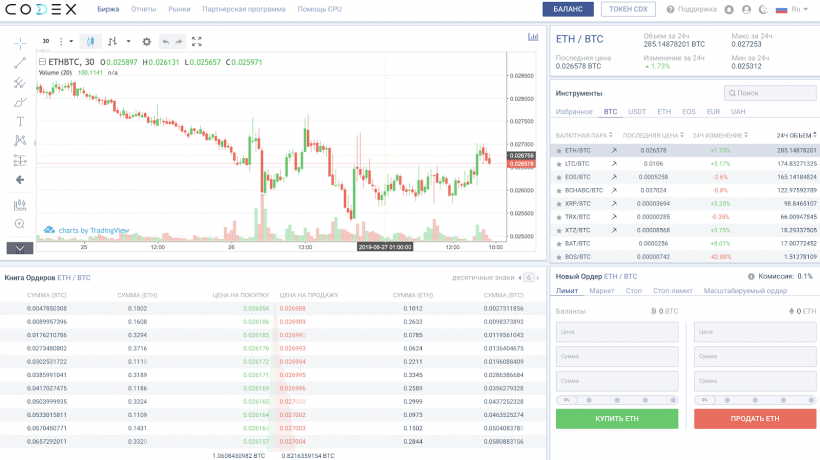Switch to USDT instruments tab
The height and width of the screenshot is (460, 820).
637,112
